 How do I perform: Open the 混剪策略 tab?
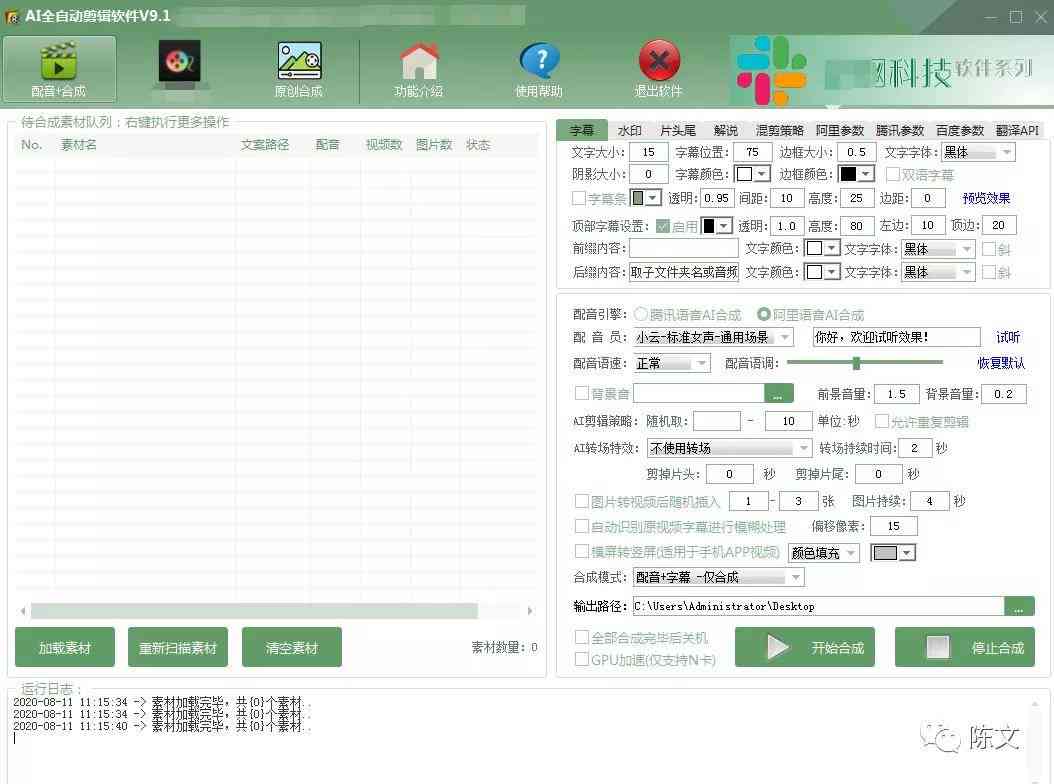click(779, 130)
